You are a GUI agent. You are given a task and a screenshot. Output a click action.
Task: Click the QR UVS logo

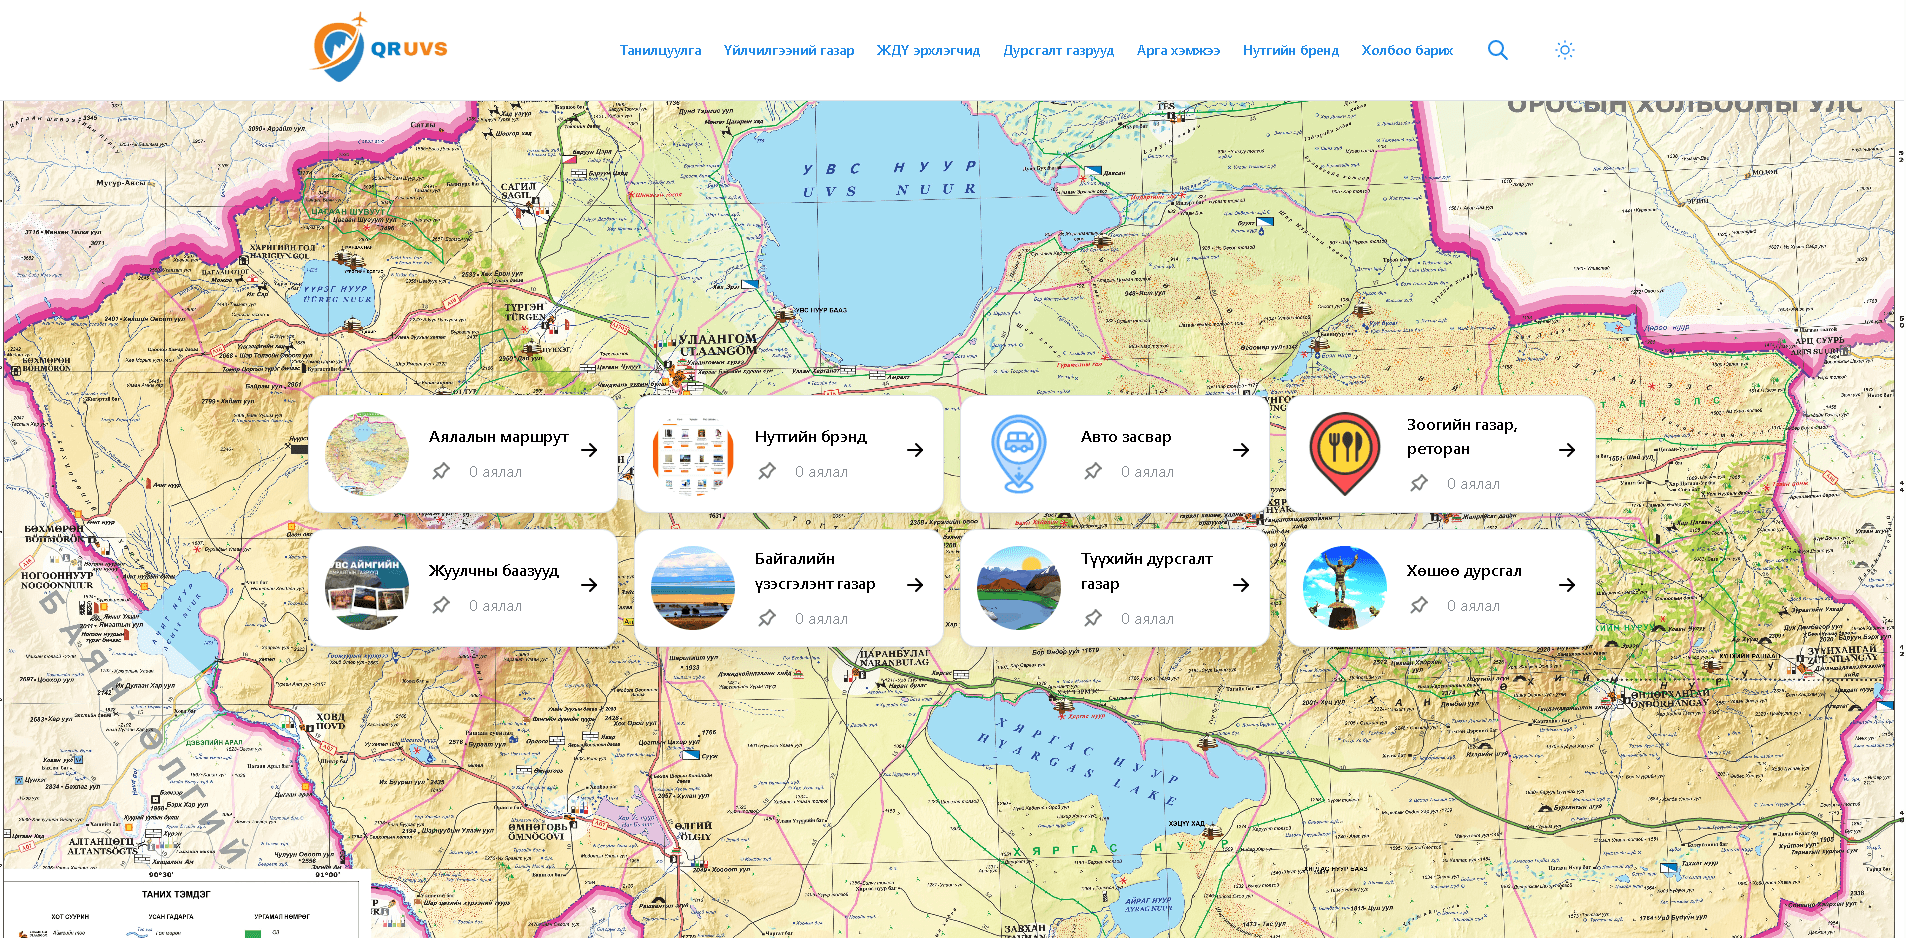point(379,49)
